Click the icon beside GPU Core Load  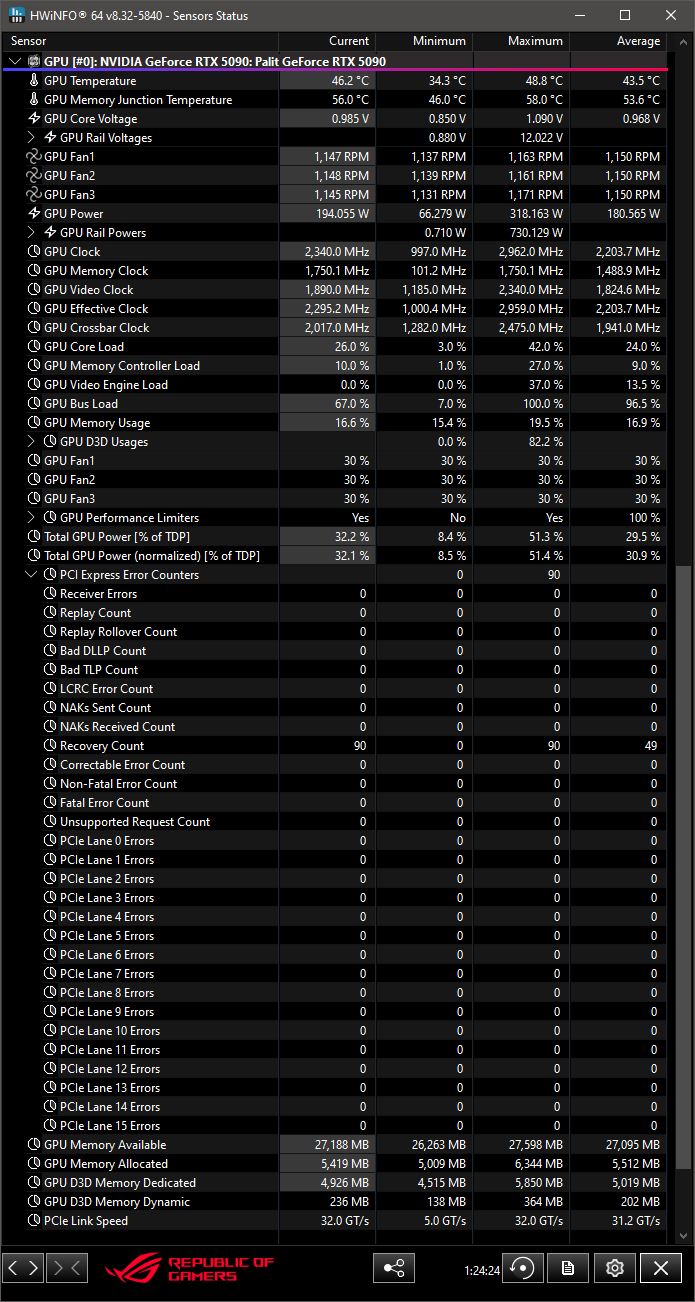pyautogui.click(x=35, y=347)
